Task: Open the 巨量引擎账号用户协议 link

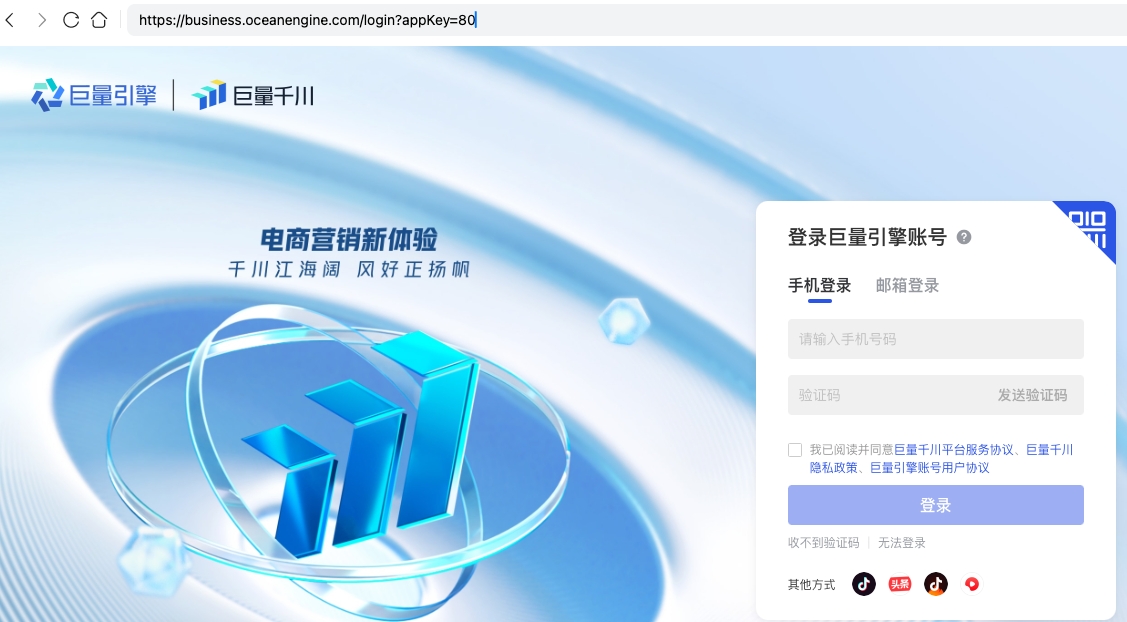Action: (929, 467)
